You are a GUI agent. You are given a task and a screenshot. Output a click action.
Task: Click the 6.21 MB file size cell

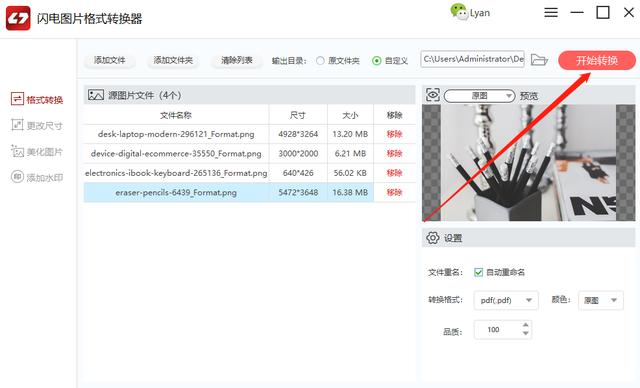click(x=350, y=153)
